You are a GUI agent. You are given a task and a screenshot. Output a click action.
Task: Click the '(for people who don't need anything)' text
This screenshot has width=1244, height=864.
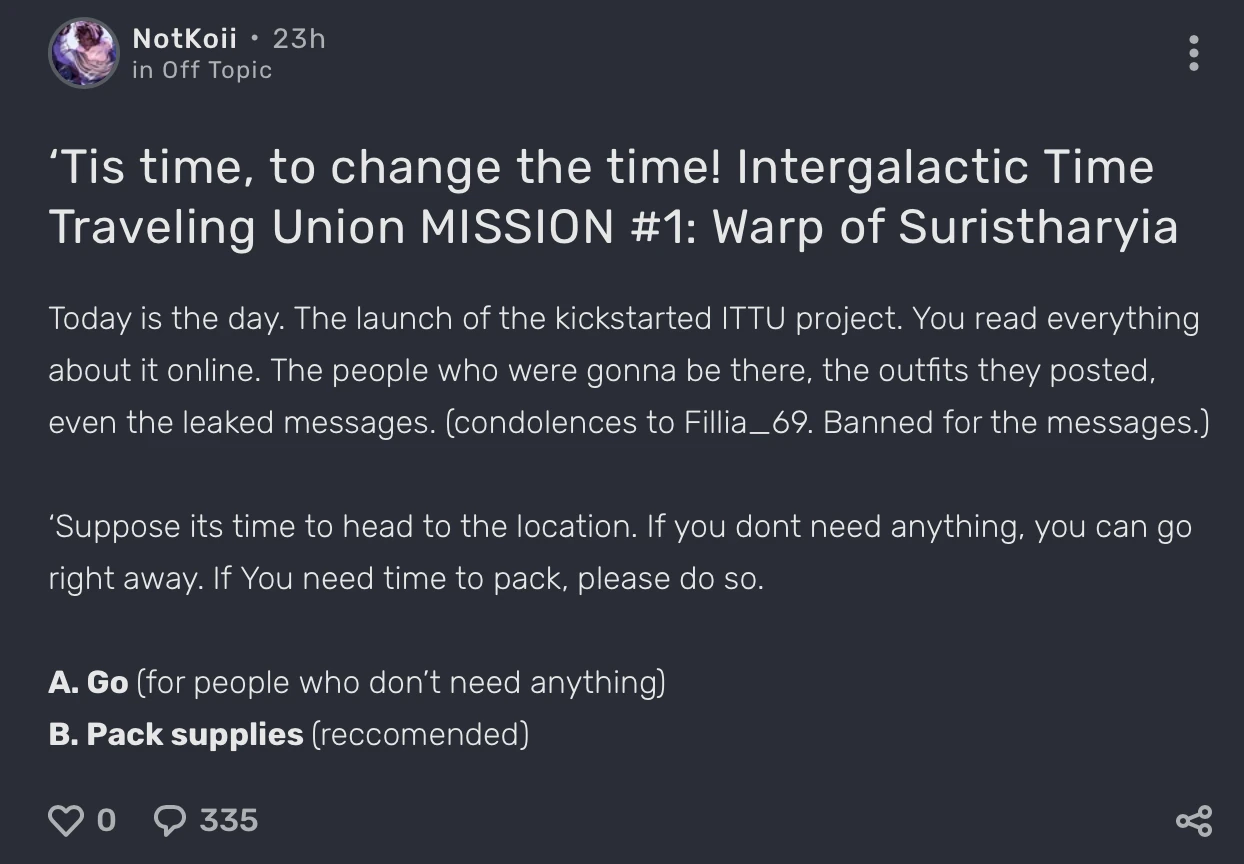[x=400, y=683]
